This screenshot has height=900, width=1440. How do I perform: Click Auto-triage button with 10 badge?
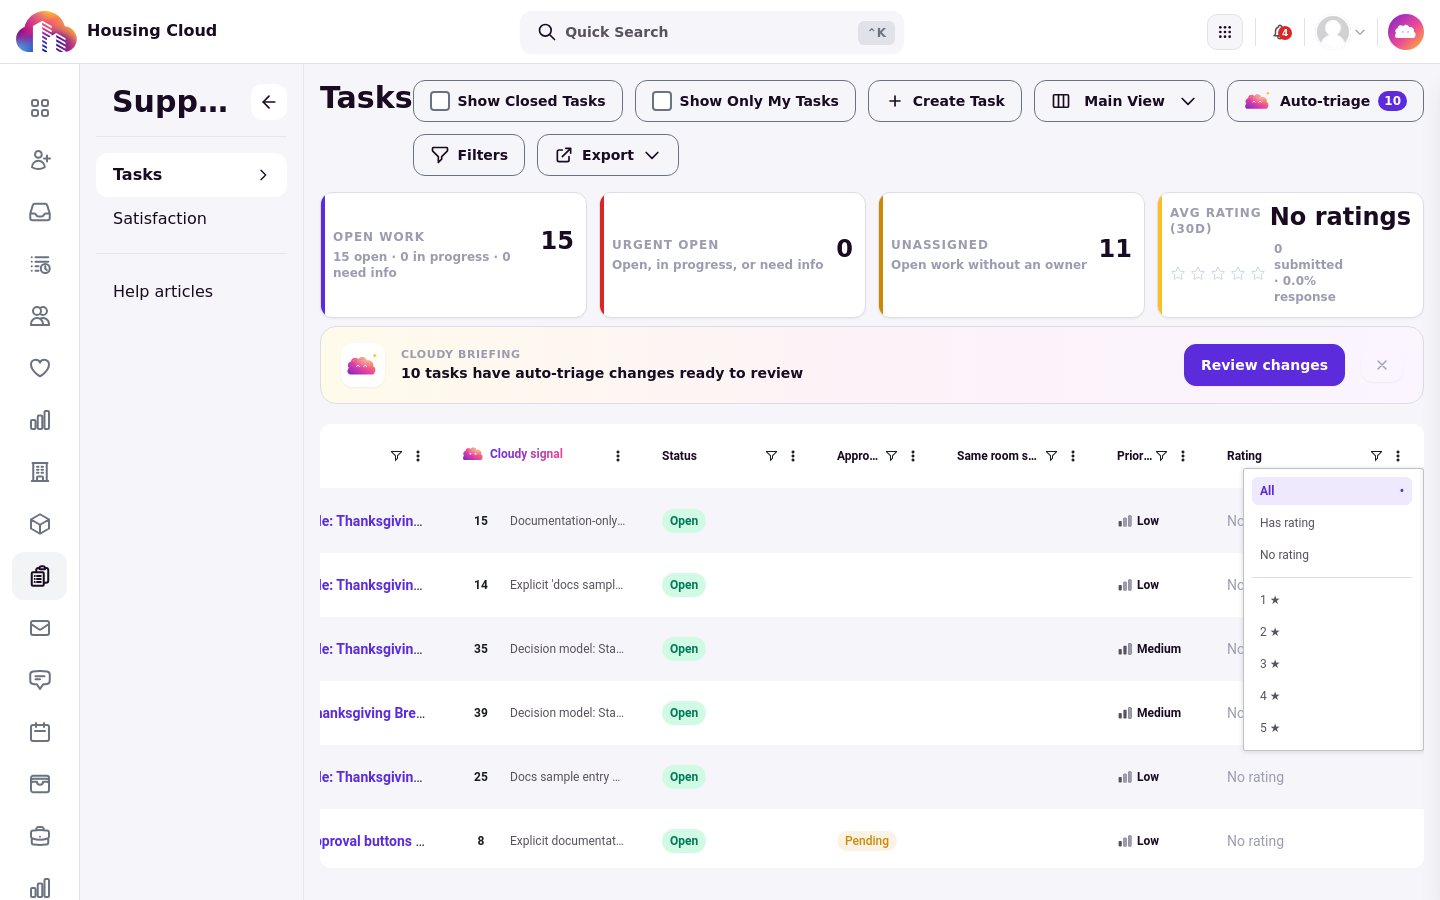1325,101
